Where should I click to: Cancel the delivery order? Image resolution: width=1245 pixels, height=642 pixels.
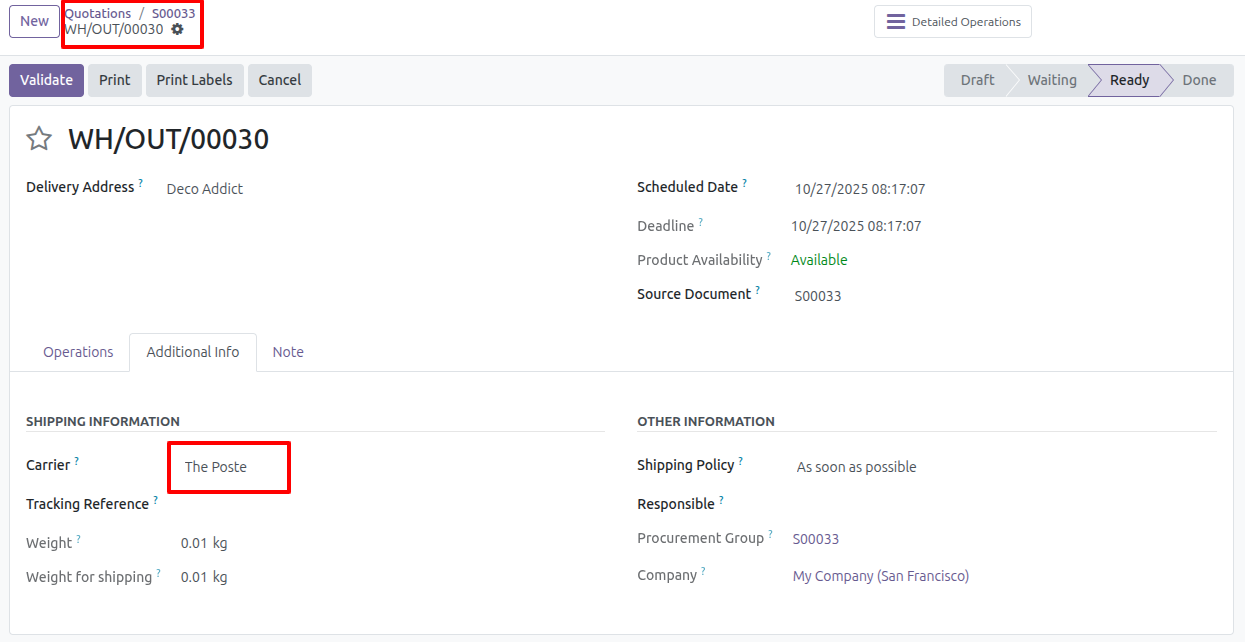280,80
